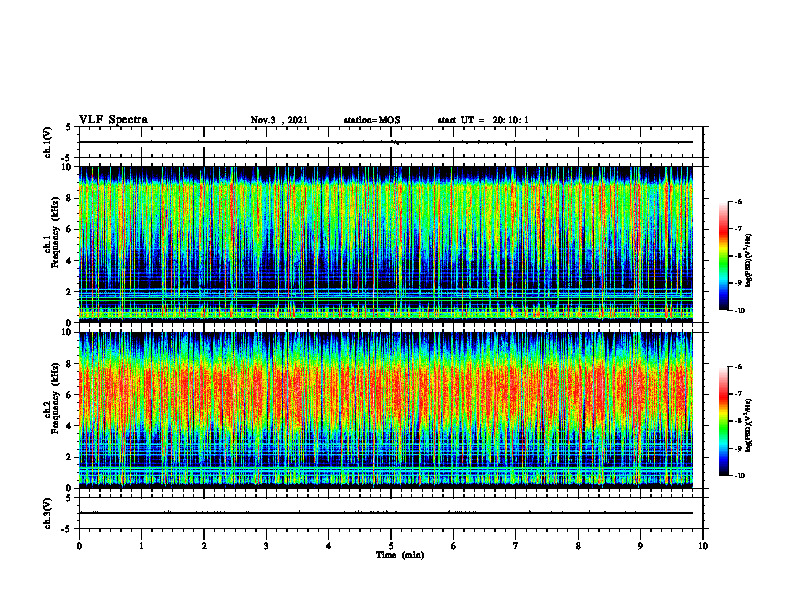Screen dimensions: 792x612
Task: Click the 'ch.3(V)' axis label
Action: [x=47, y=513]
